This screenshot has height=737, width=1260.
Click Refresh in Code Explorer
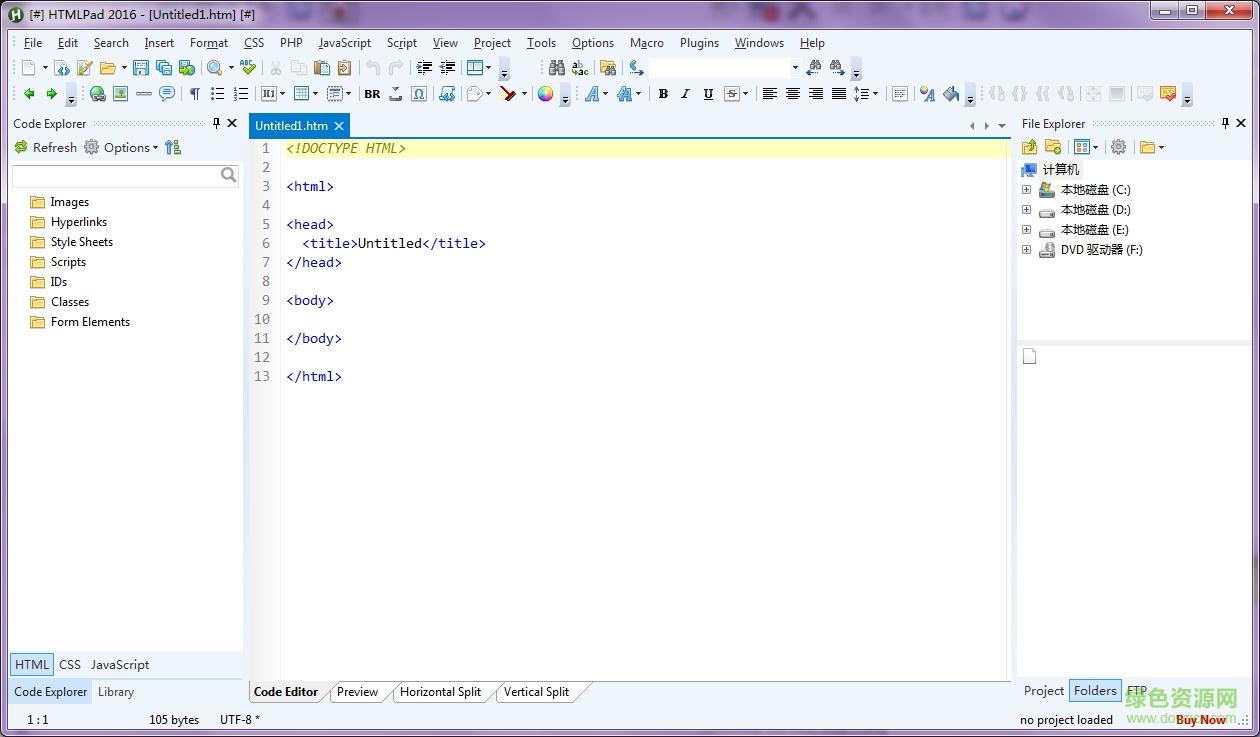46,148
